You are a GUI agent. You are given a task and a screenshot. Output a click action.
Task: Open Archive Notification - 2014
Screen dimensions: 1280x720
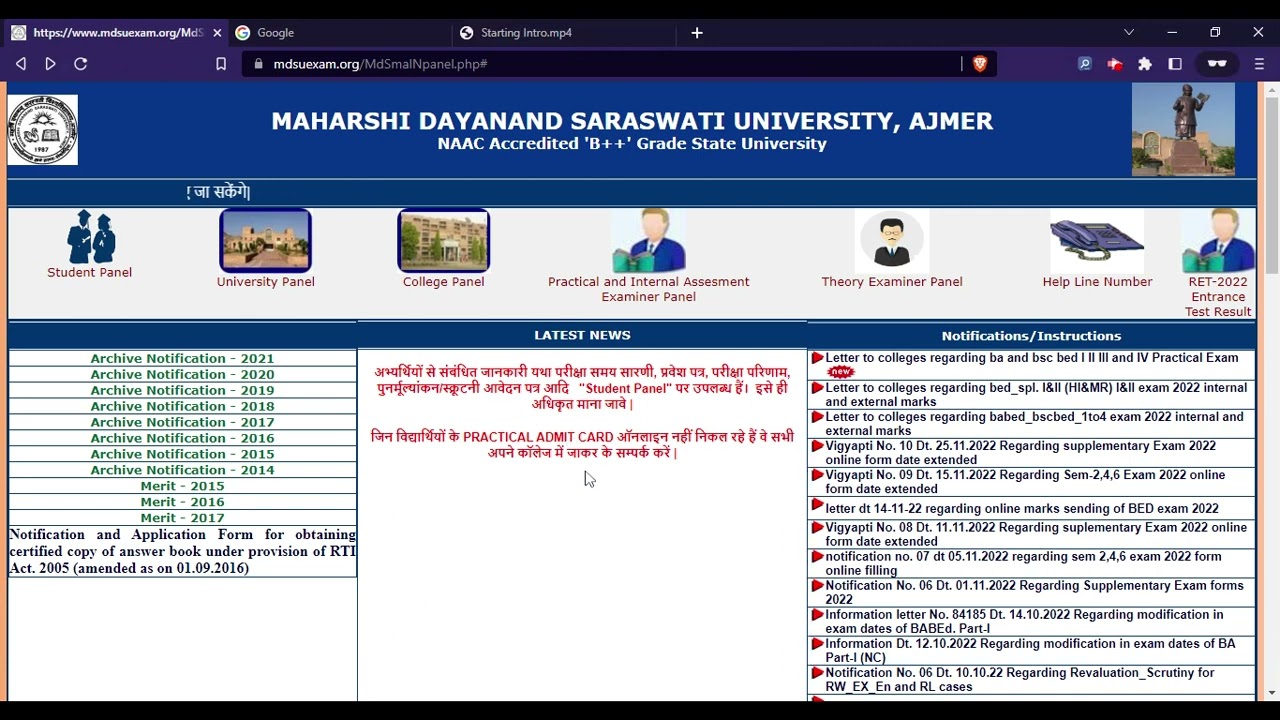click(182, 470)
